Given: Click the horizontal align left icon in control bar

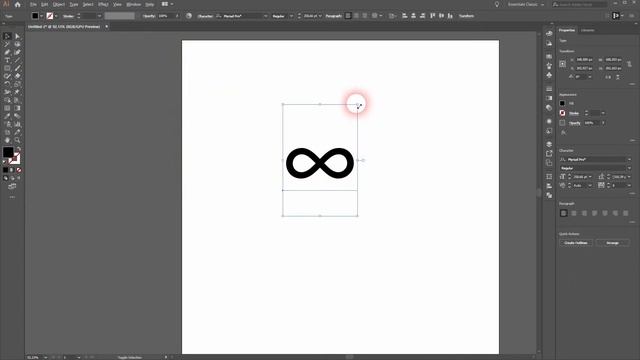Looking at the screenshot, I should (404, 16).
